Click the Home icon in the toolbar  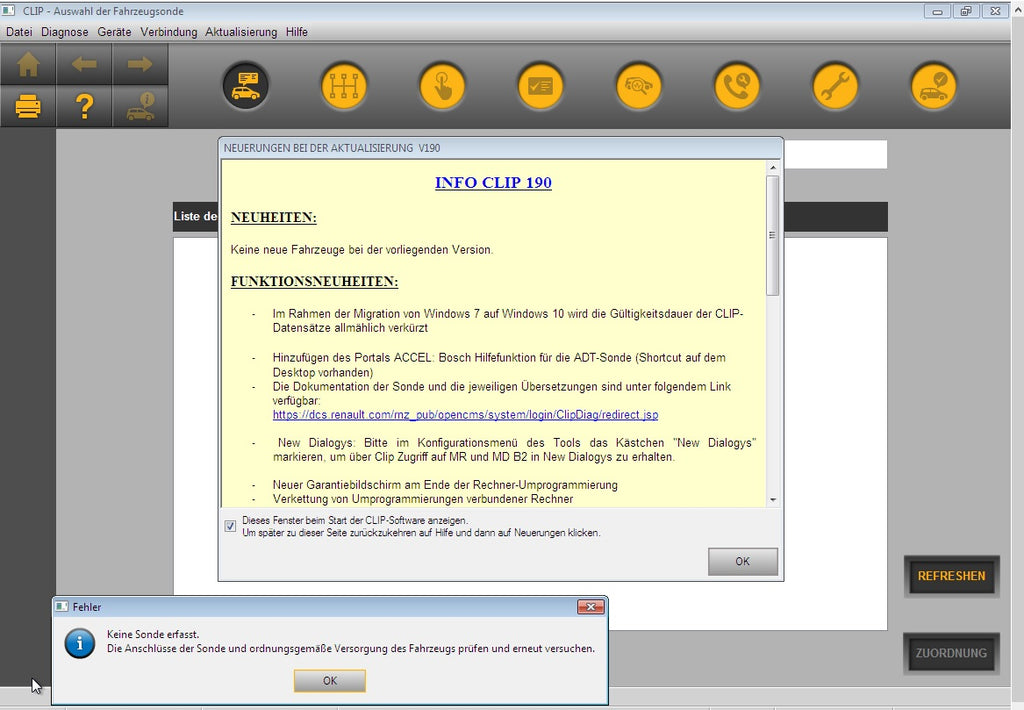coord(28,65)
